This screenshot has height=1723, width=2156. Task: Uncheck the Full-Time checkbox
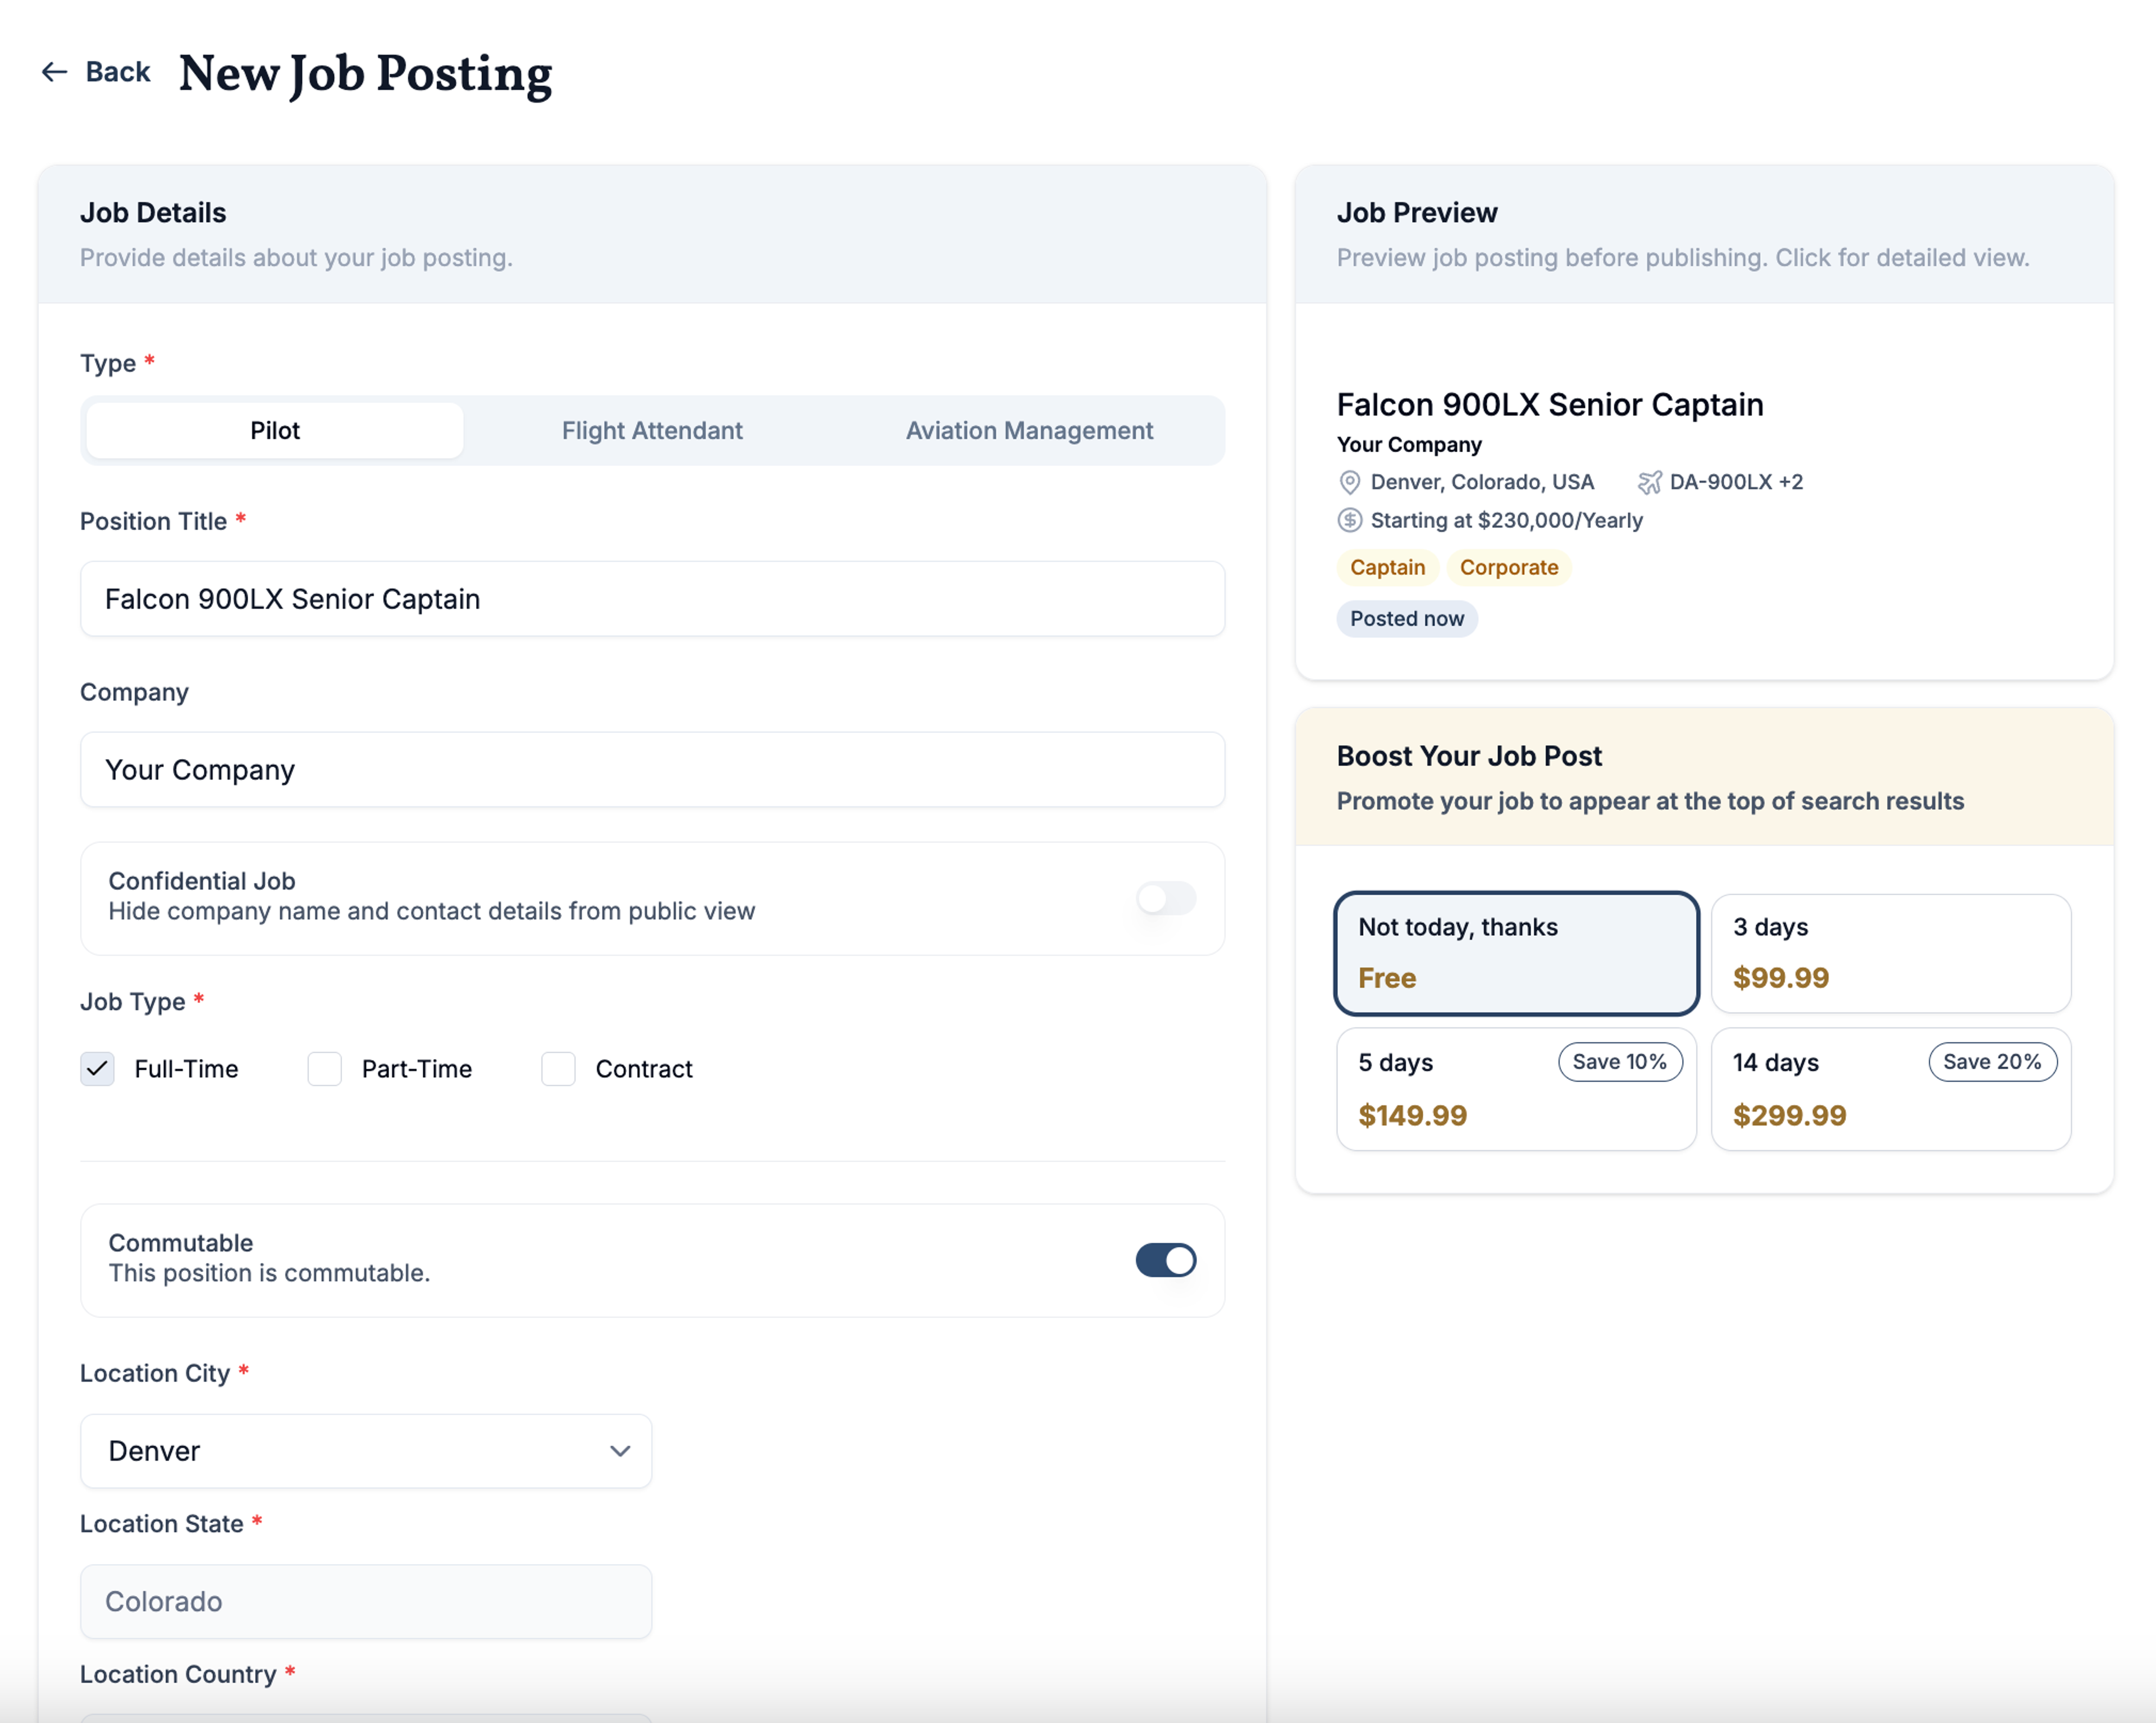(x=98, y=1069)
